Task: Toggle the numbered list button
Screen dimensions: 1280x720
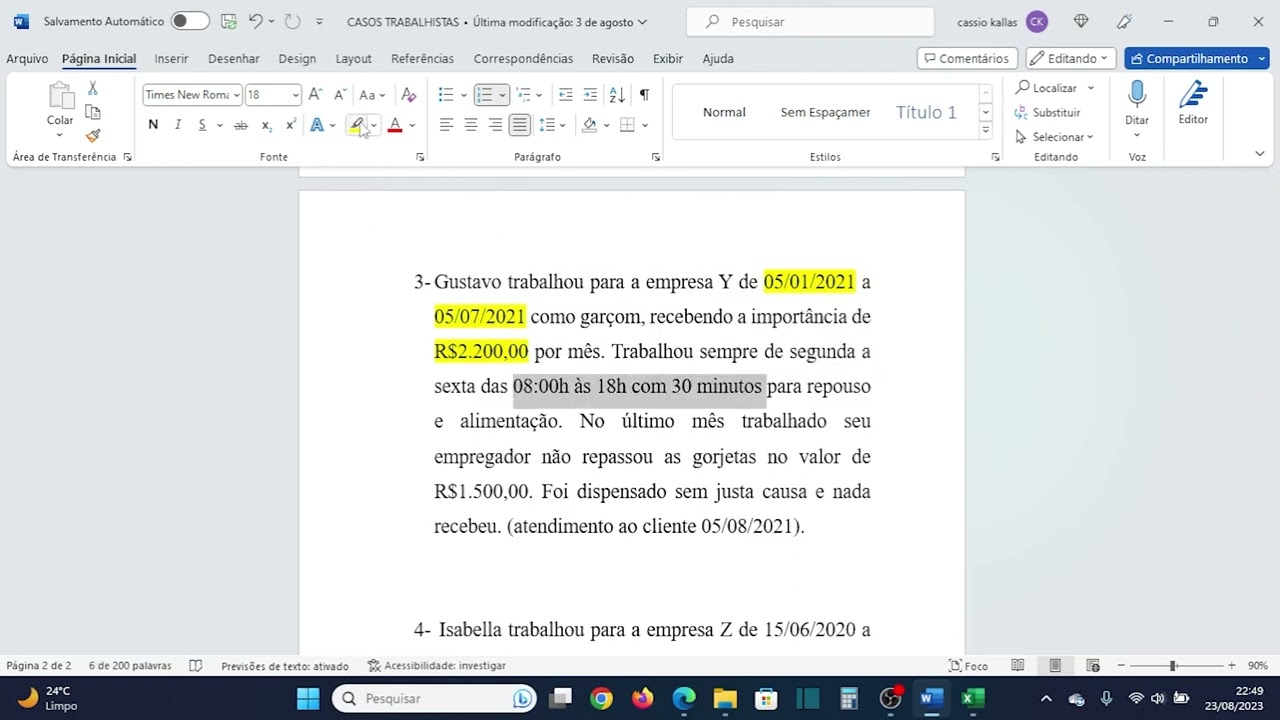Action: click(485, 95)
